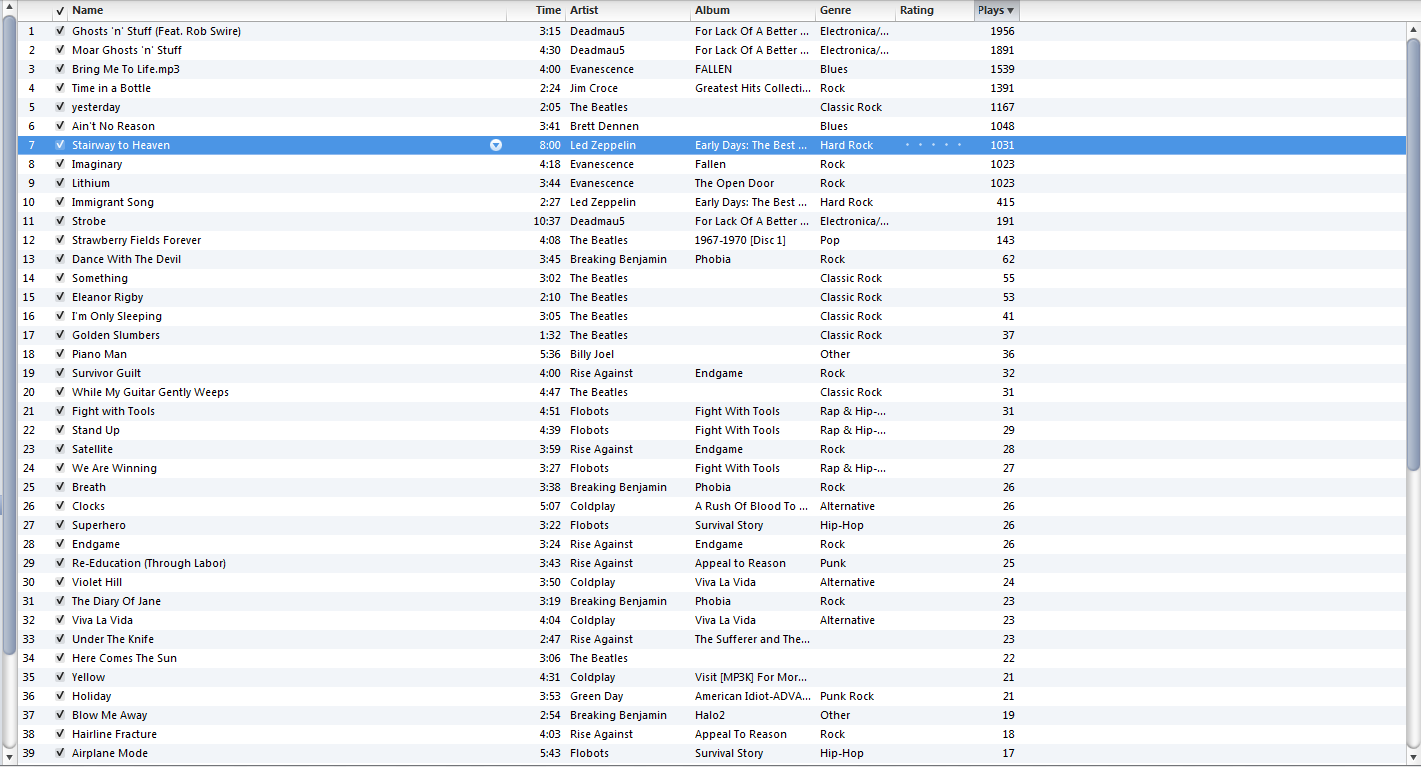Select the song Hairline Fracture
The image size is (1421, 767).
(114, 734)
